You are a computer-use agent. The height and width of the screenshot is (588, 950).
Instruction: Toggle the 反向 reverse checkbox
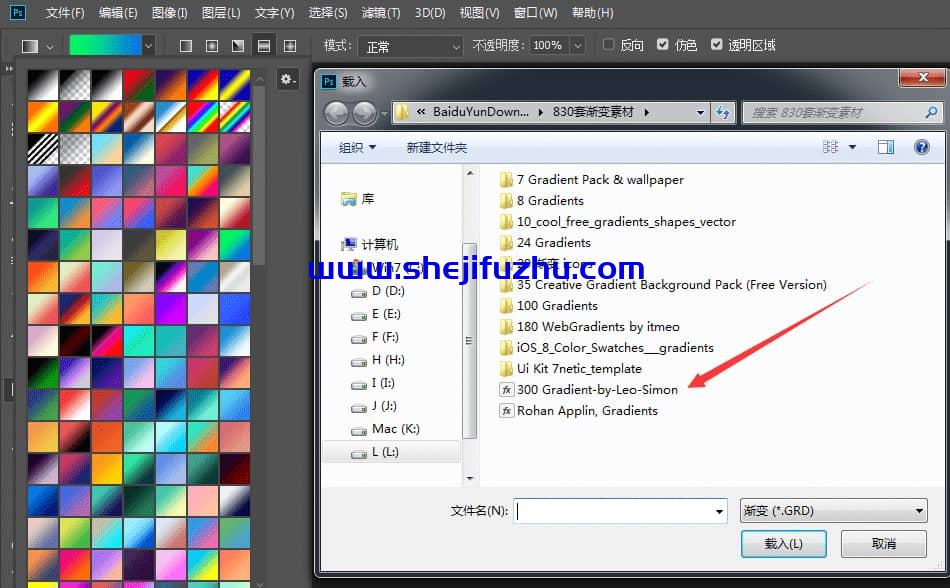point(608,44)
